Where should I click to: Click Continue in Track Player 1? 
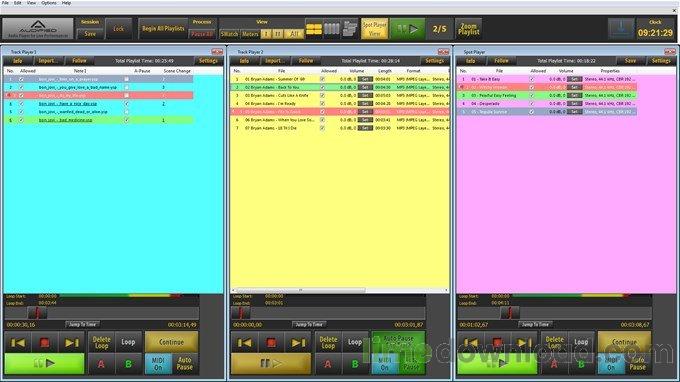[172, 342]
